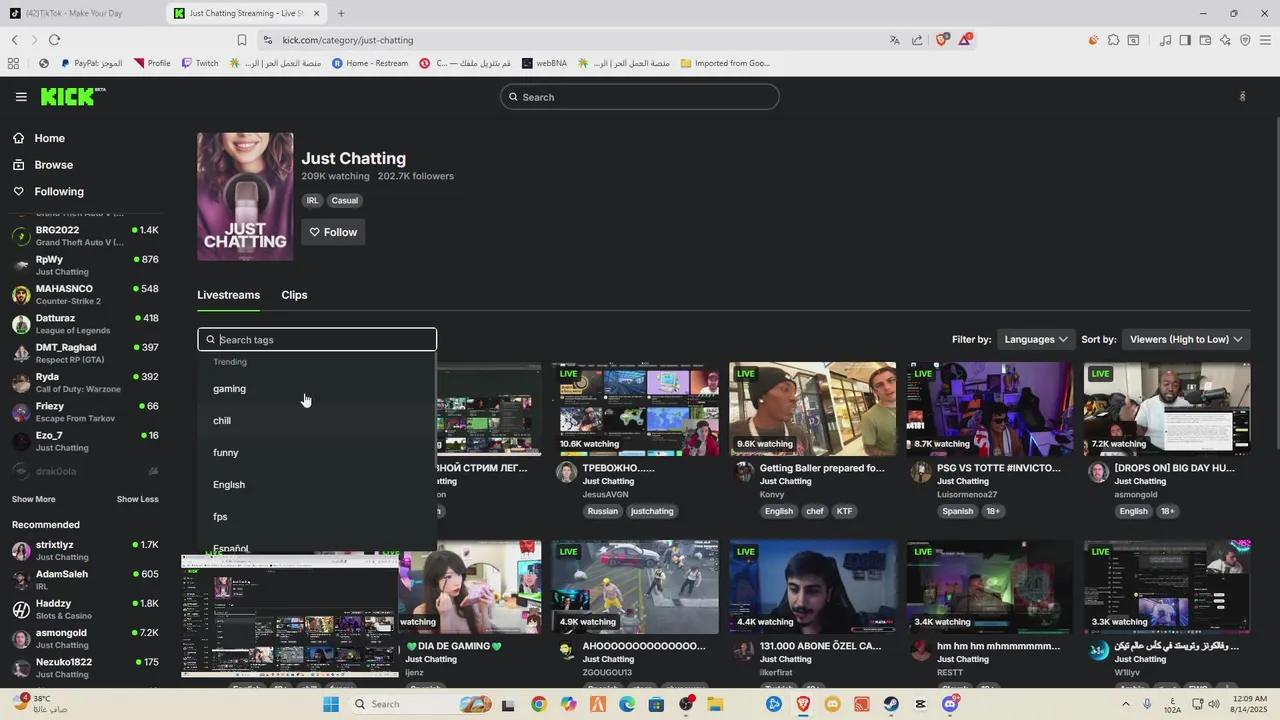Click Konvy channel avatar
The height and width of the screenshot is (720, 1280).
pos(743,473)
